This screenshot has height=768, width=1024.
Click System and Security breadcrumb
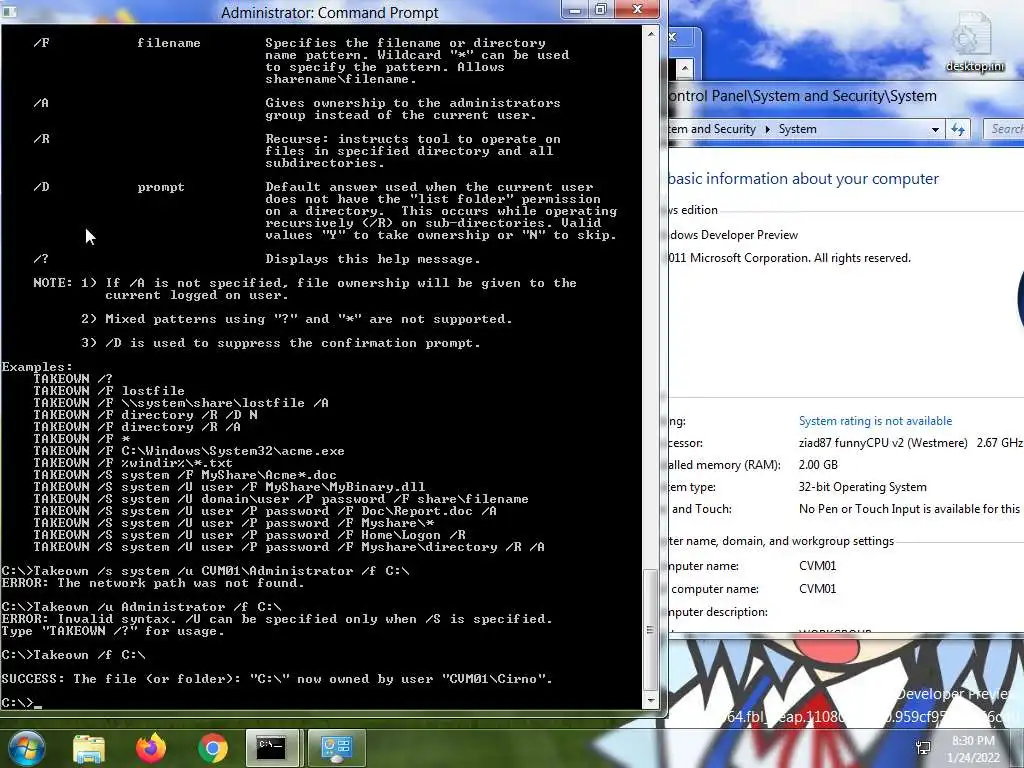click(x=712, y=129)
